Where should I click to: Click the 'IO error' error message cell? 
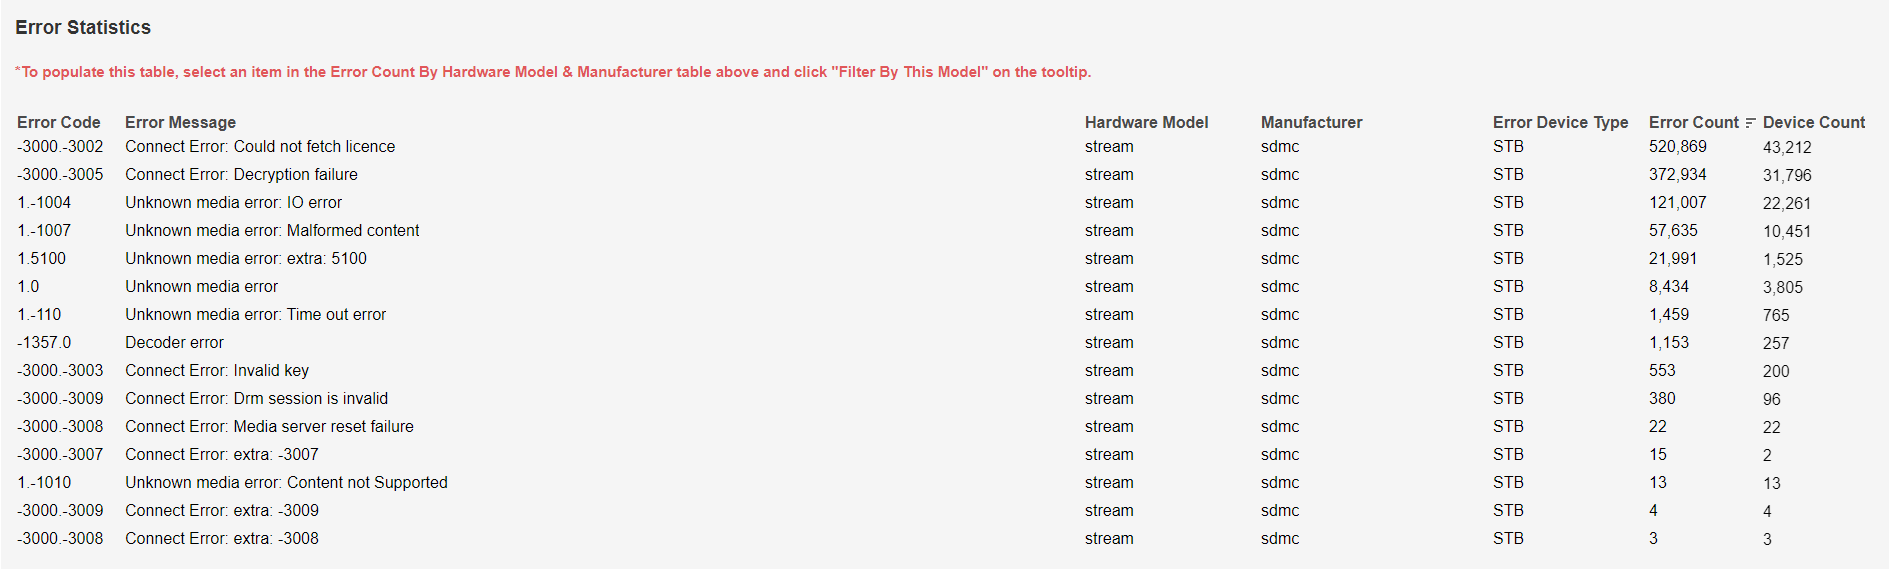pos(233,203)
